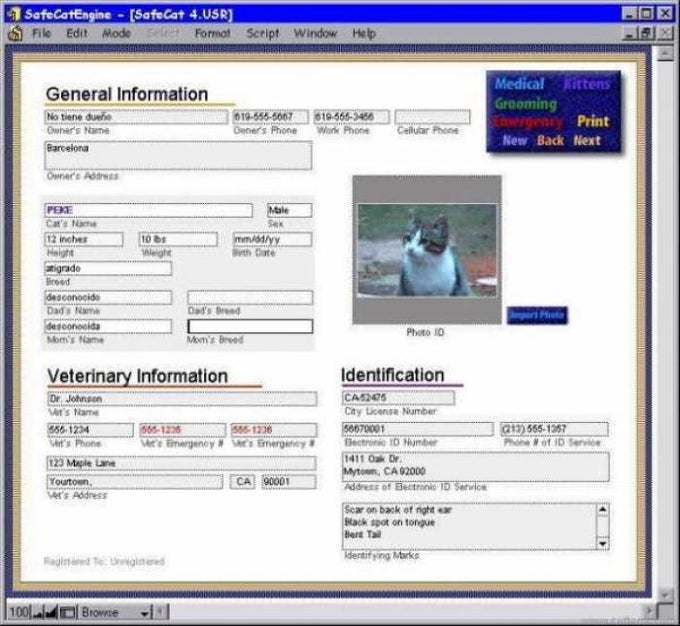Screen dimensions: 680x626
Task: Click Identifying Marks scroll down arrow
Action: pyautogui.click(x=603, y=544)
